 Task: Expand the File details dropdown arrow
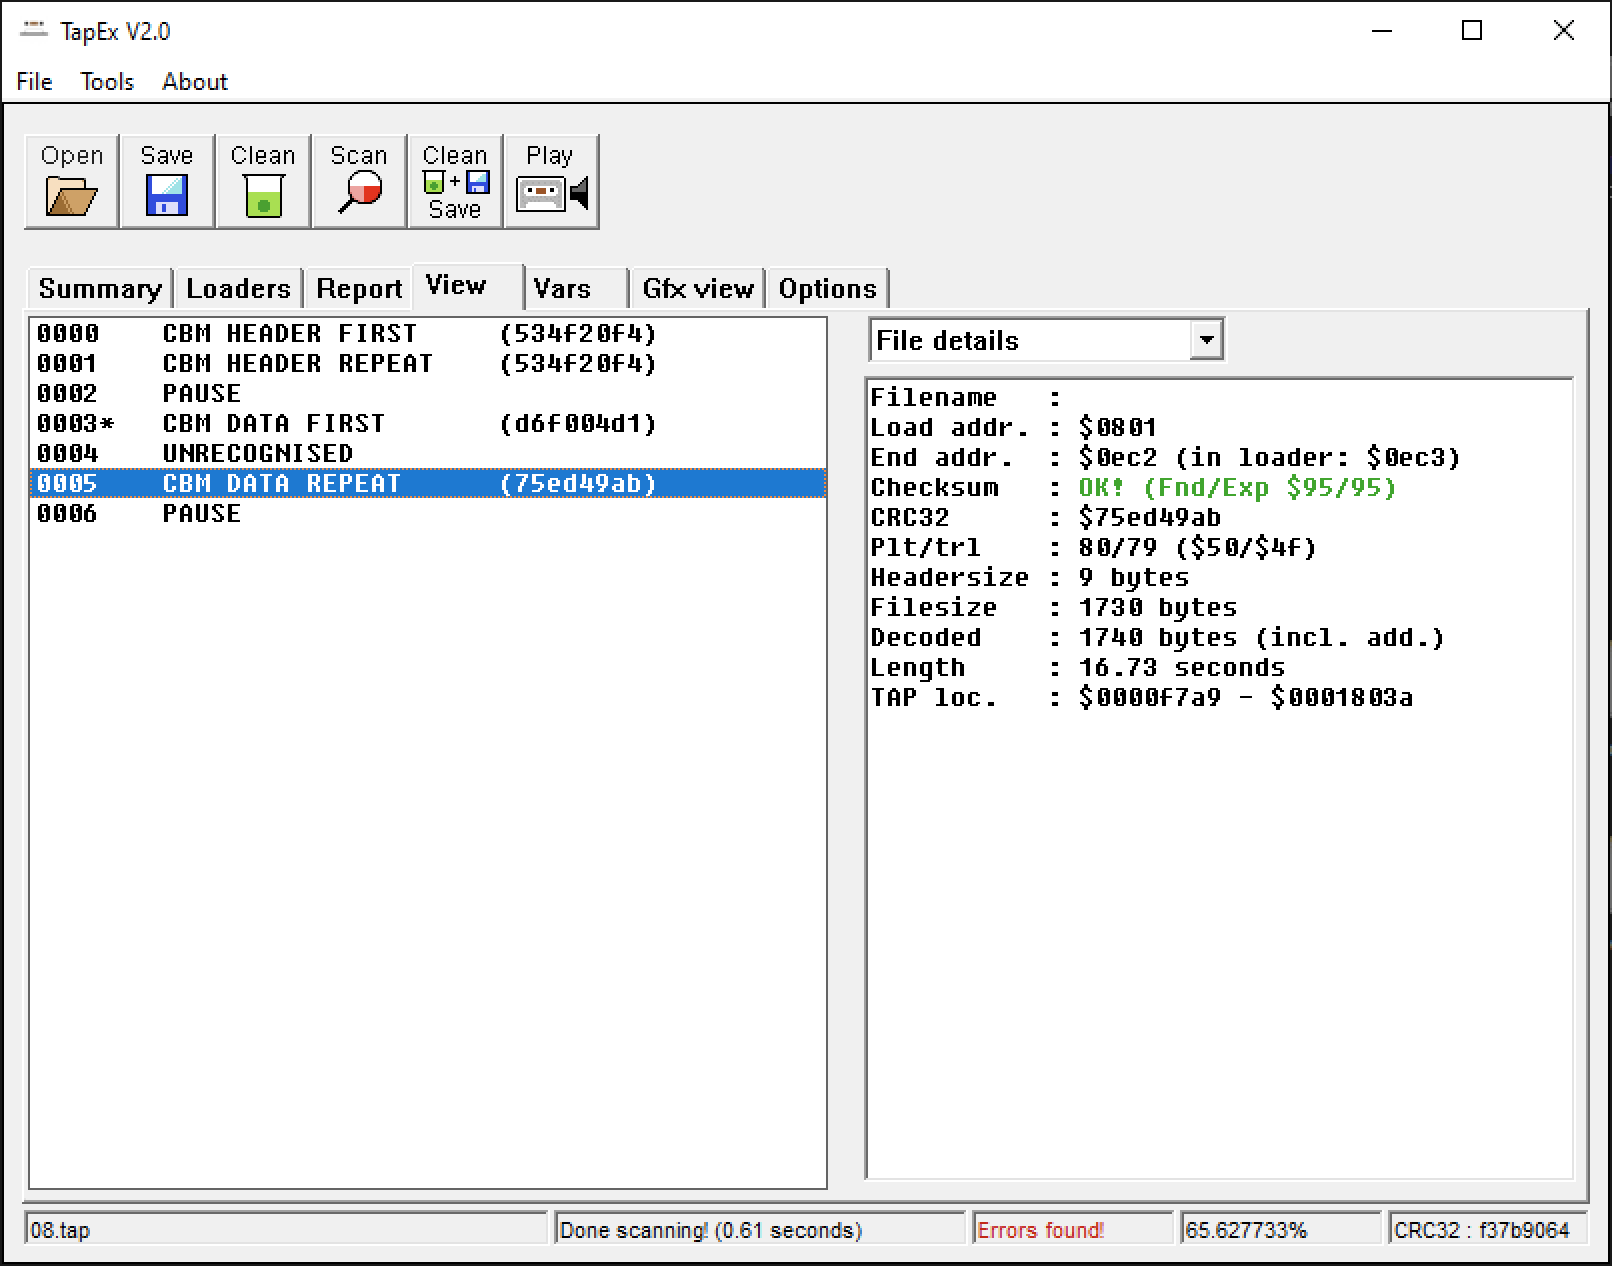point(1207,340)
